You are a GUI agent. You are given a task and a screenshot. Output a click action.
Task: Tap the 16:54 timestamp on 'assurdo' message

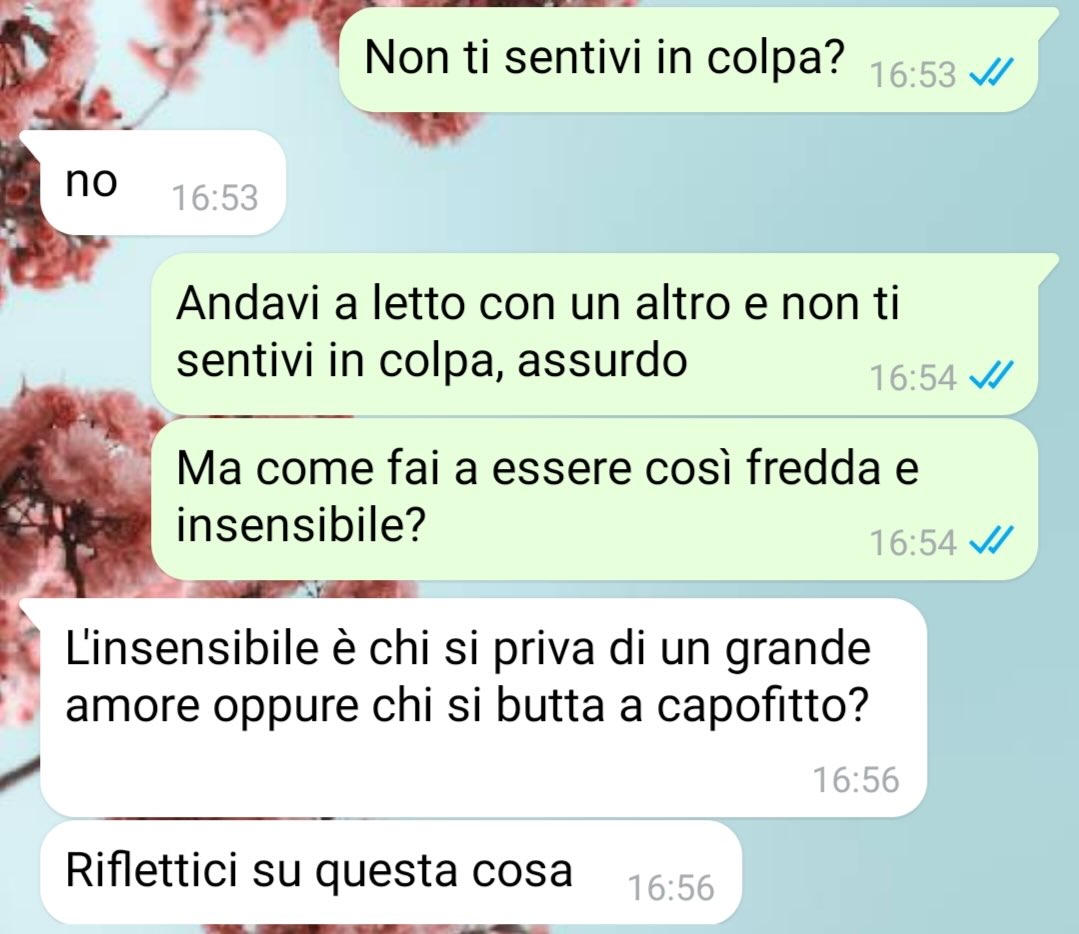point(913,378)
